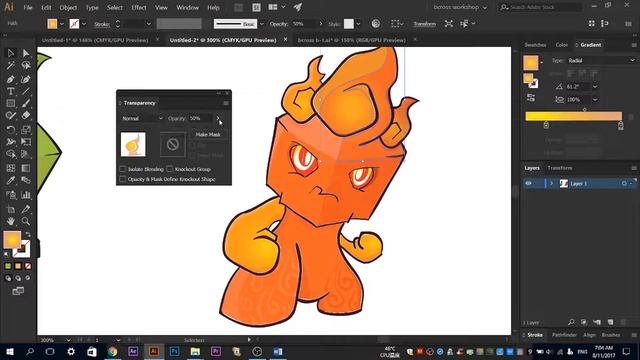Click artwork thumbnail in Transparency panel
Image resolution: width=640 pixels, height=360 pixels.
pyautogui.click(x=133, y=144)
